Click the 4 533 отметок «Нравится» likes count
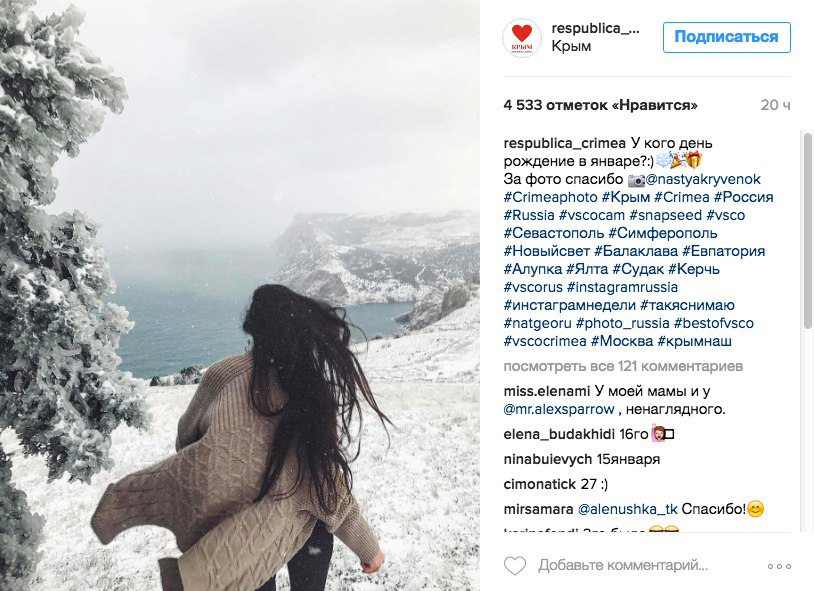The width and height of the screenshot is (814, 591). coord(600,105)
